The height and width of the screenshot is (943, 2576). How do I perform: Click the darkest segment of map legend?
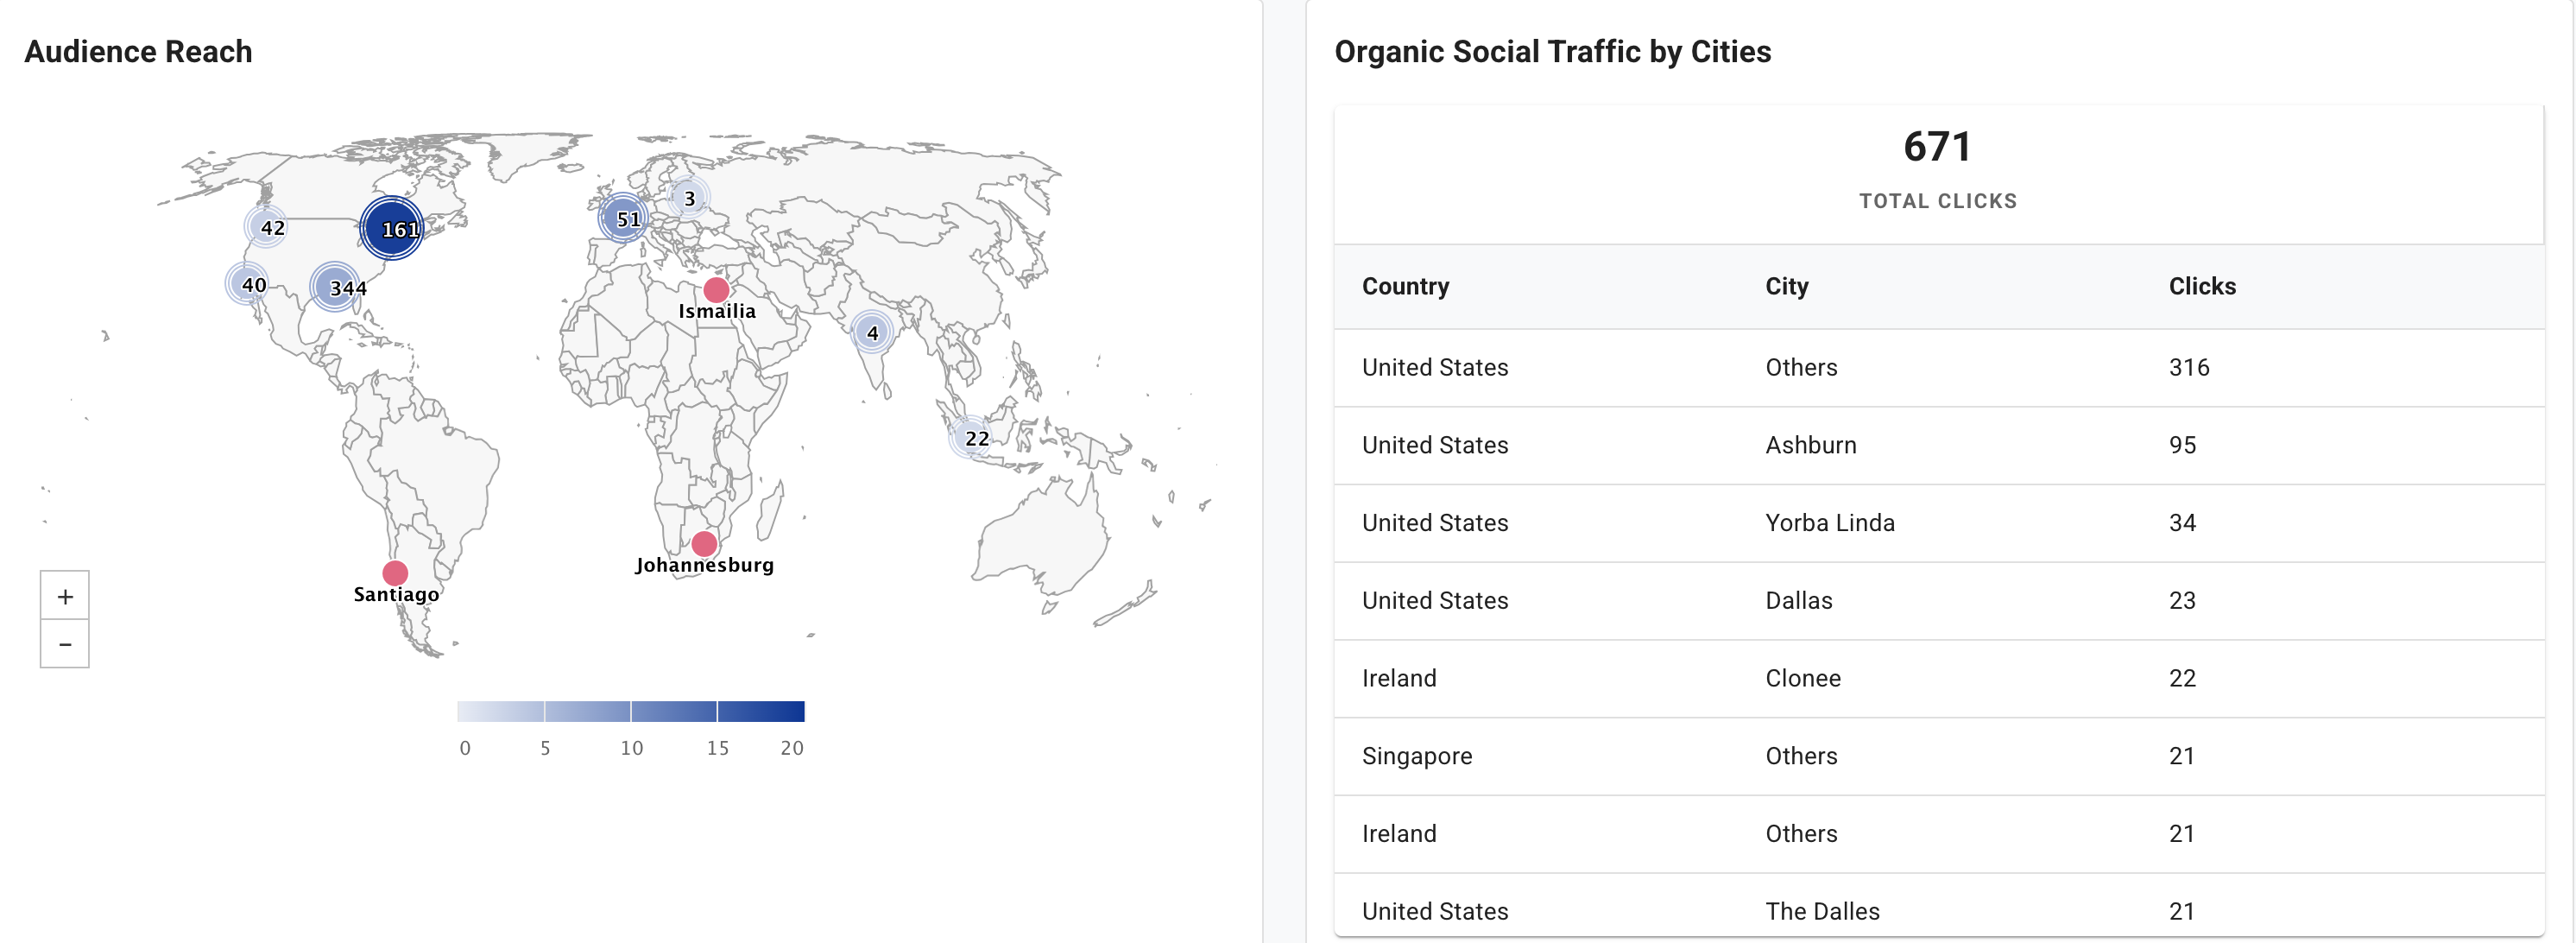[761, 711]
